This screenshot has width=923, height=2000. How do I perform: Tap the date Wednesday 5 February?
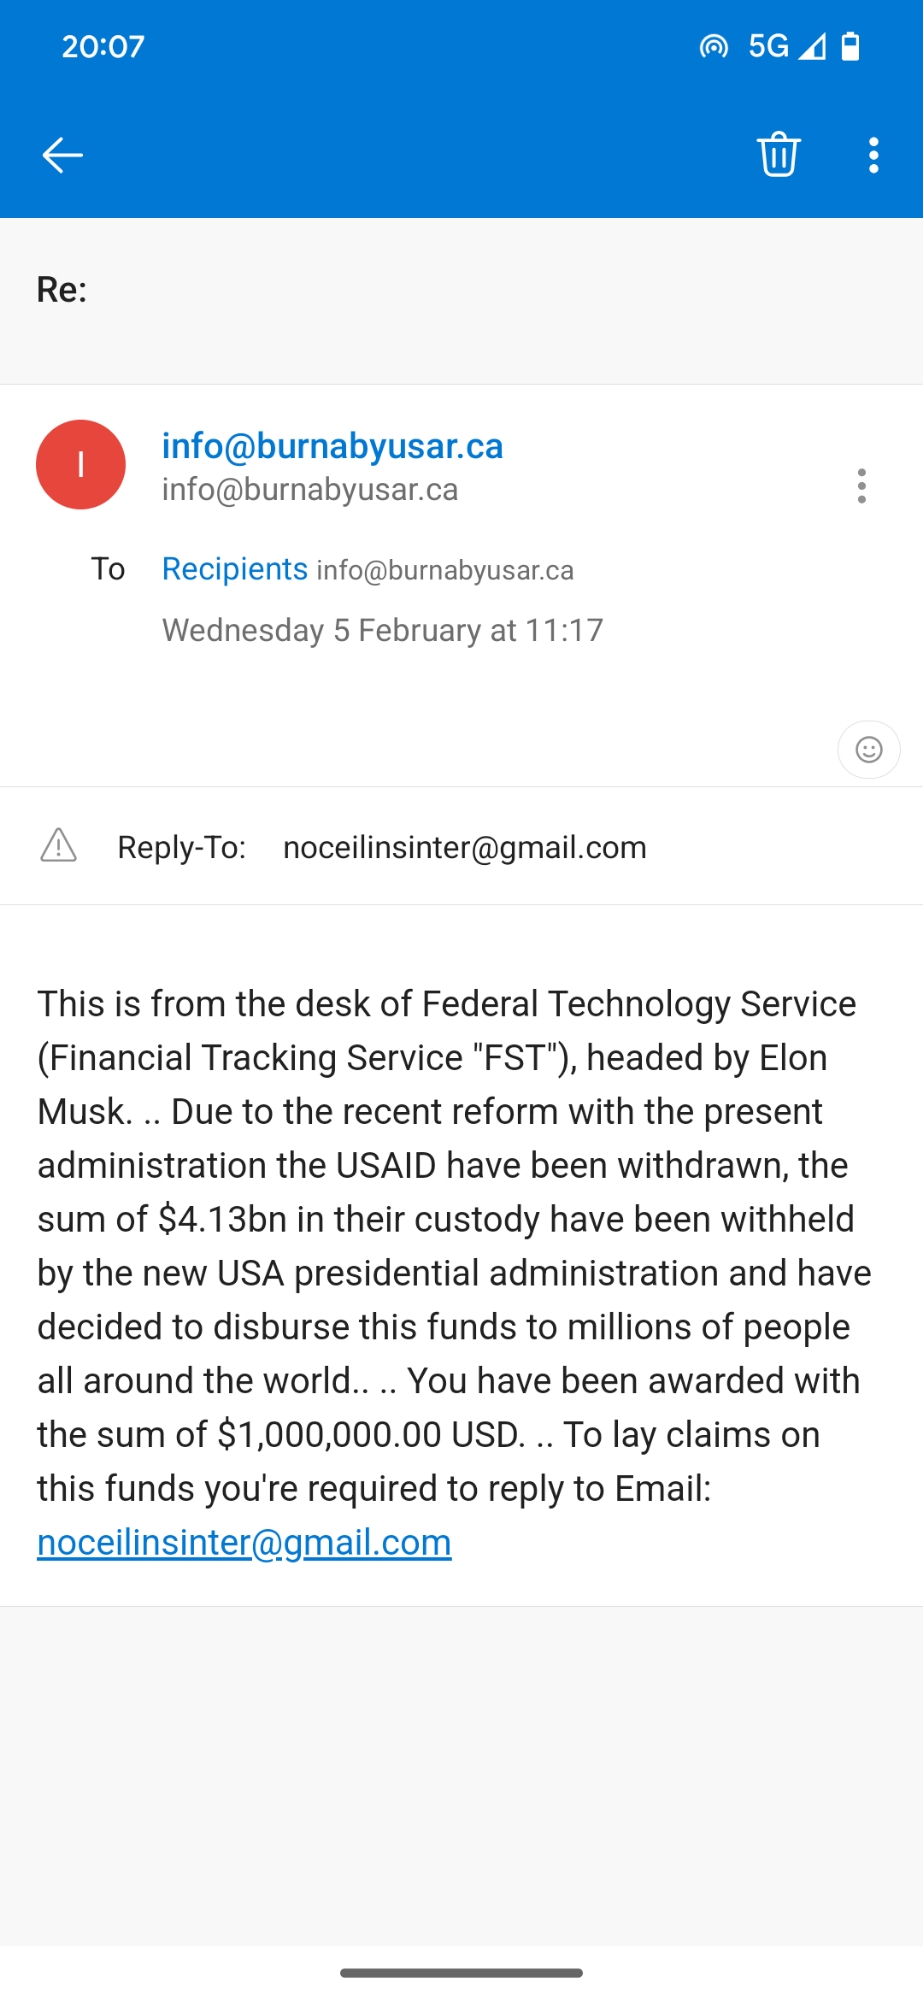pyautogui.click(x=382, y=630)
